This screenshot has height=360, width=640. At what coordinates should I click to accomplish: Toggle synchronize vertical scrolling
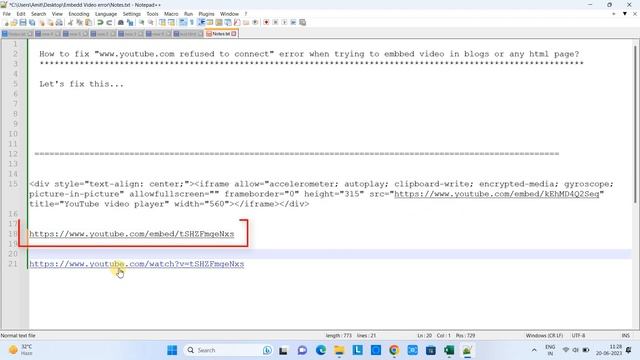tap(162, 22)
